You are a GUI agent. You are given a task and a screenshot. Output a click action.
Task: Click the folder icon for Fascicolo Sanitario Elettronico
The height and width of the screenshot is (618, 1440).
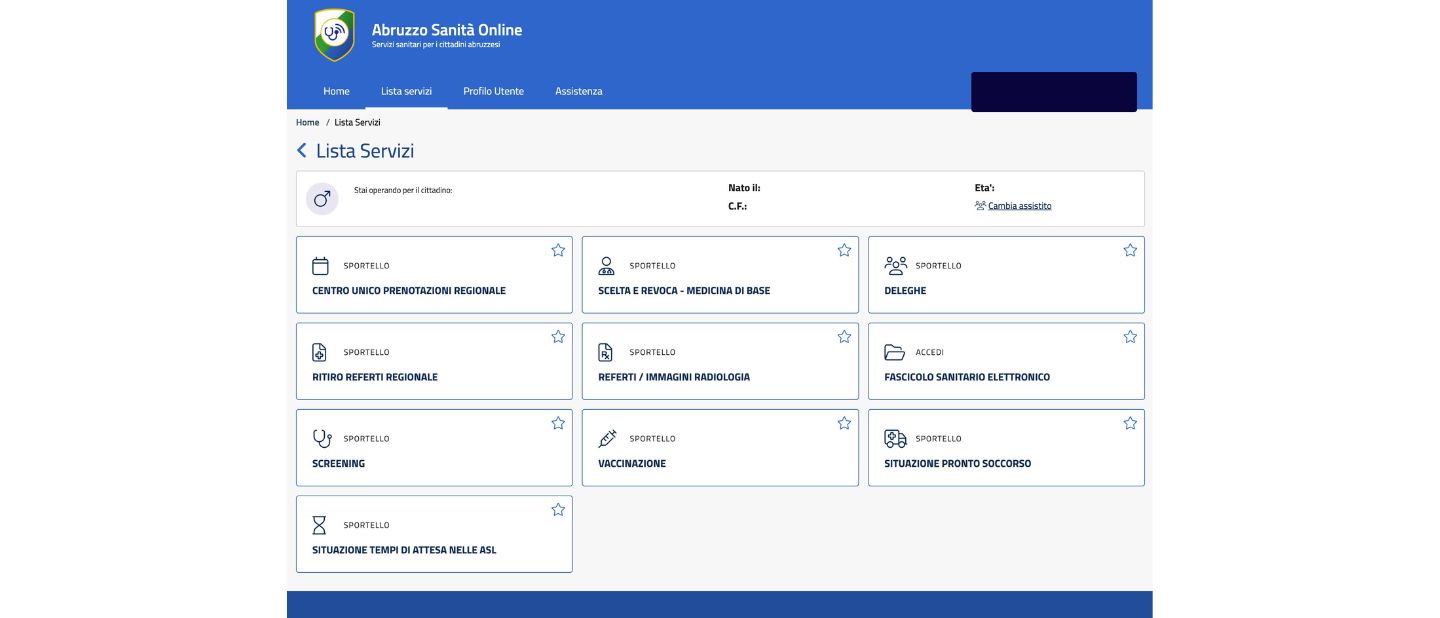894,352
